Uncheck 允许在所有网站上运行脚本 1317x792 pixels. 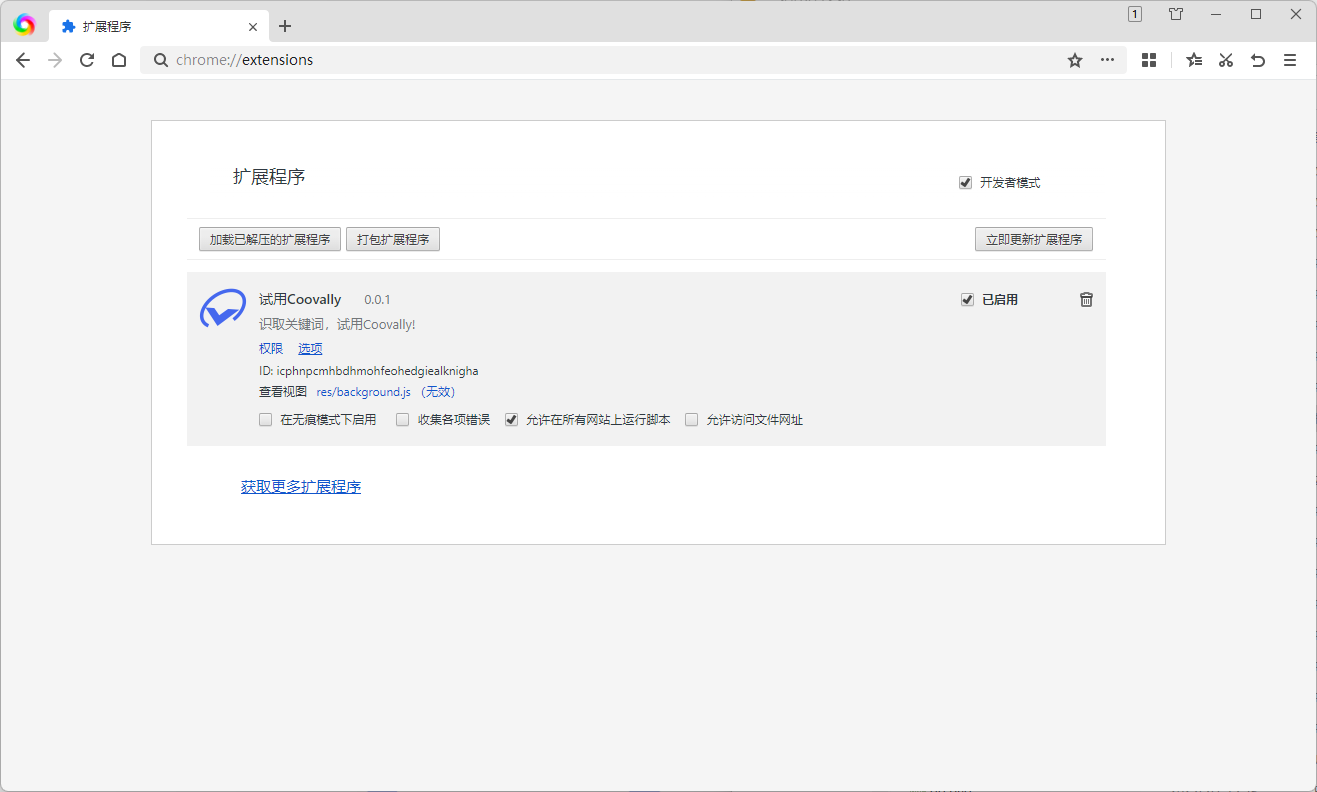click(511, 420)
